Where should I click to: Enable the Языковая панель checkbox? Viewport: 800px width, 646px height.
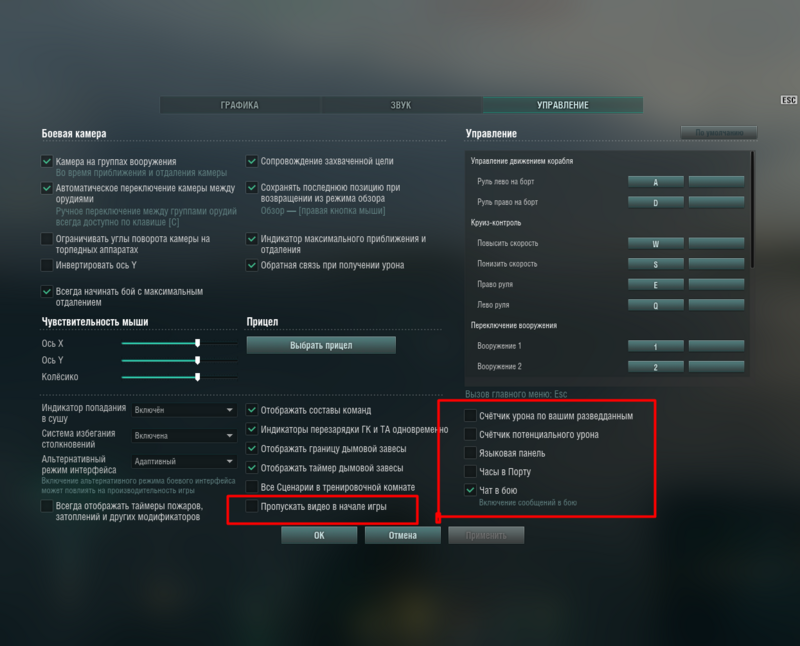[471, 453]
